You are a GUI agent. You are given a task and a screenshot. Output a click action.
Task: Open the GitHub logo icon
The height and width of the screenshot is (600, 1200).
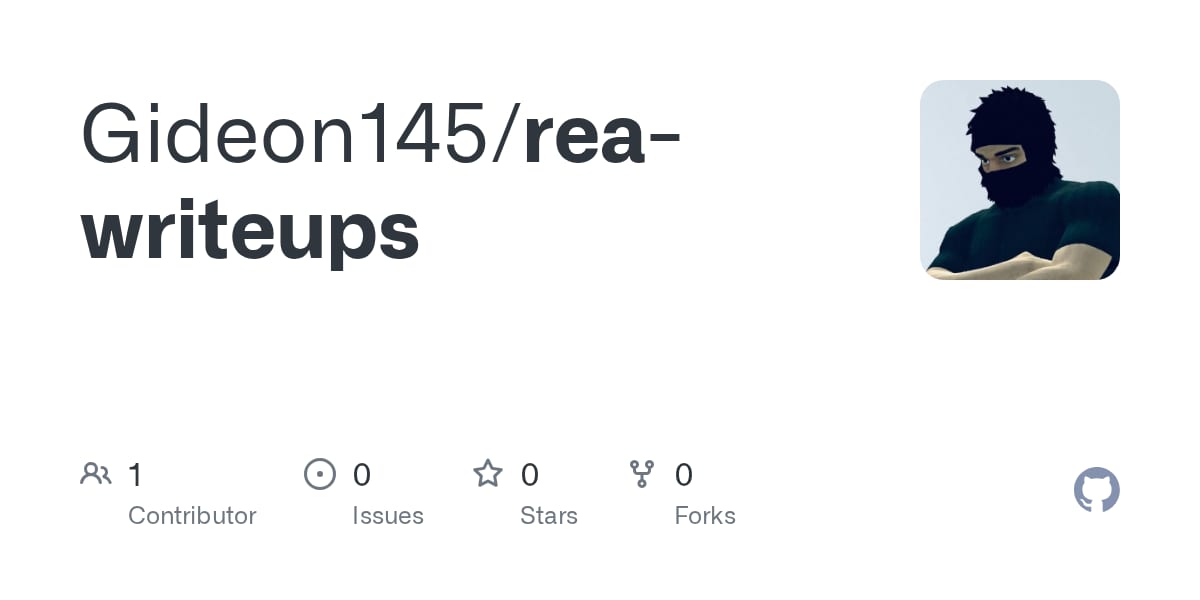point(1097,490)
